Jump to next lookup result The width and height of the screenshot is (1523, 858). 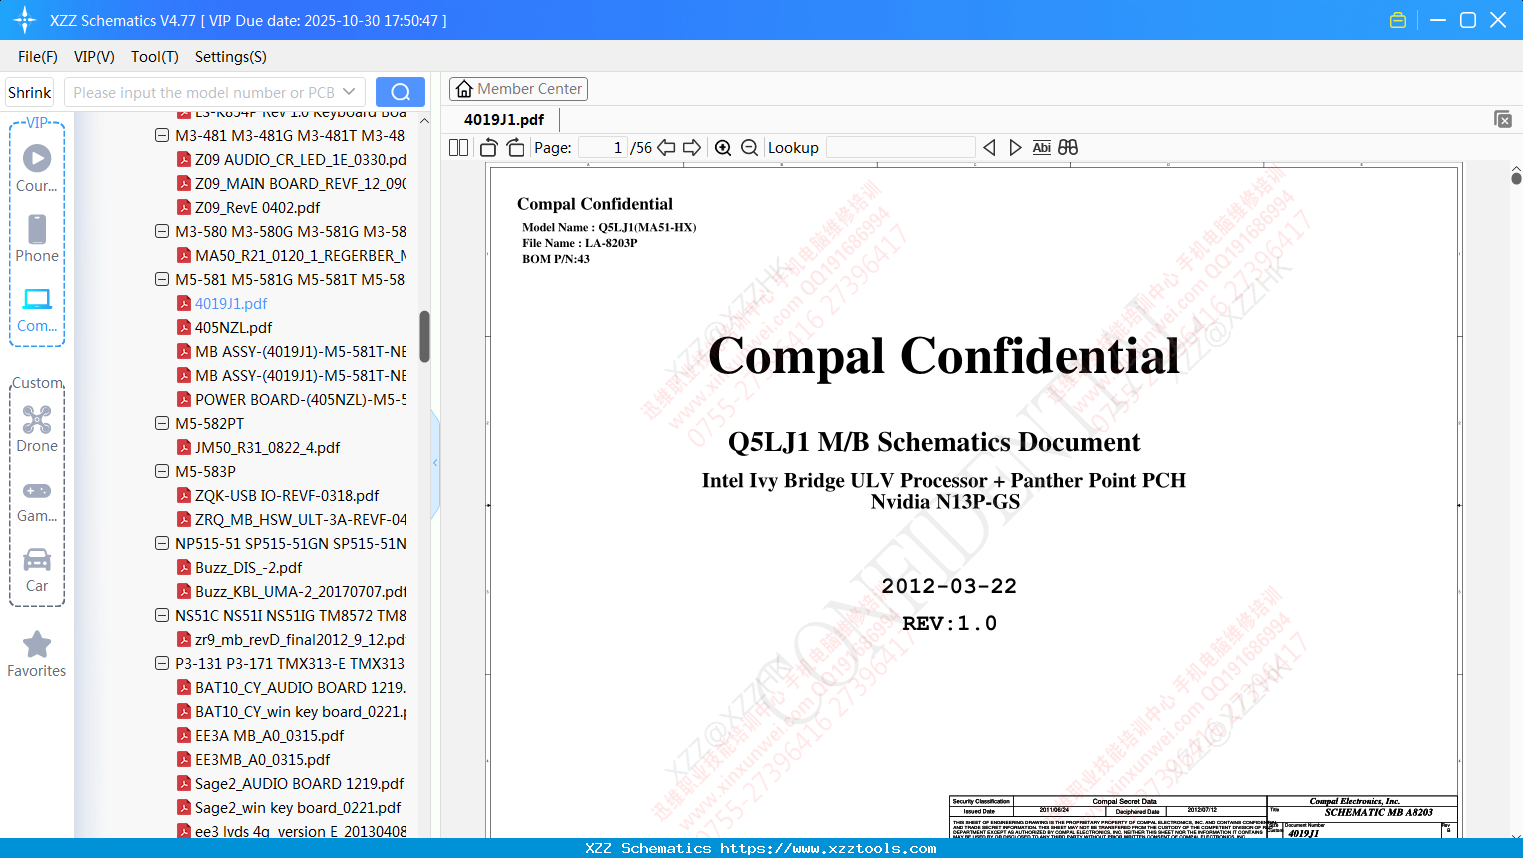tap(1015, 148)
